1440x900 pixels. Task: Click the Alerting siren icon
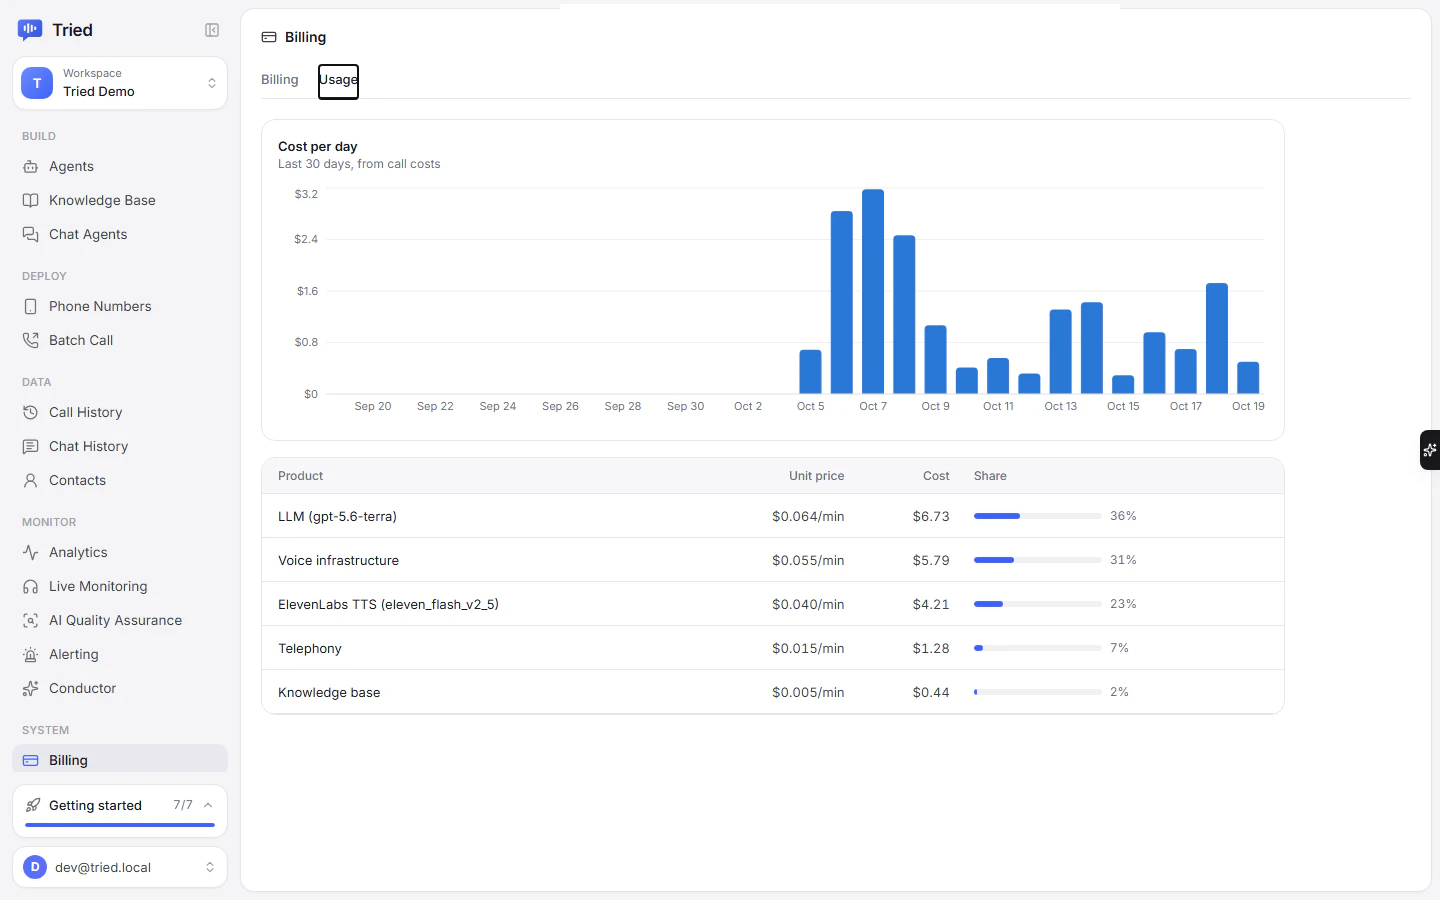31,654
